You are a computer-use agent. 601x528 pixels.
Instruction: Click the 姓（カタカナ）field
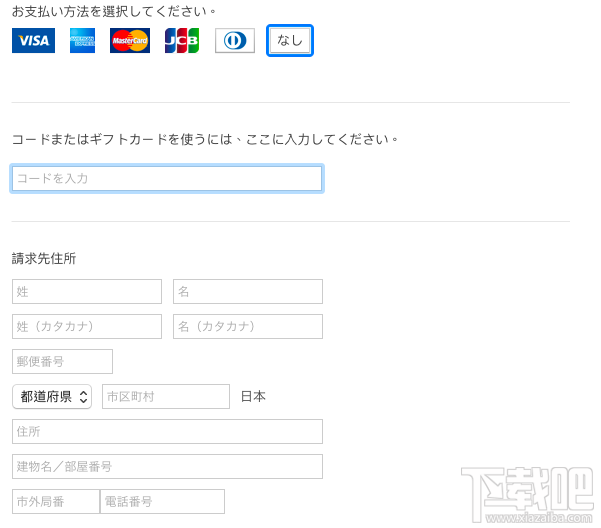point(87,326)
